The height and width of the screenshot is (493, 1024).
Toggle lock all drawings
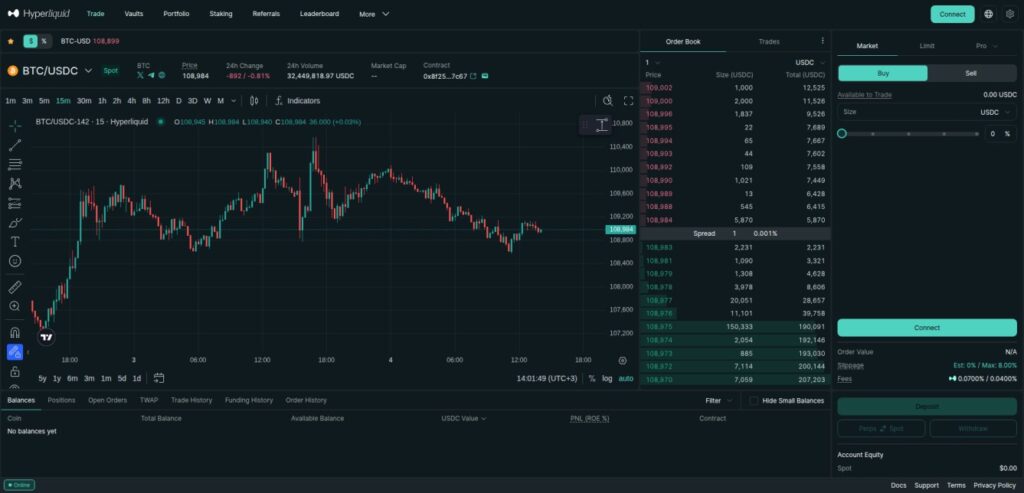coord(15,372)
